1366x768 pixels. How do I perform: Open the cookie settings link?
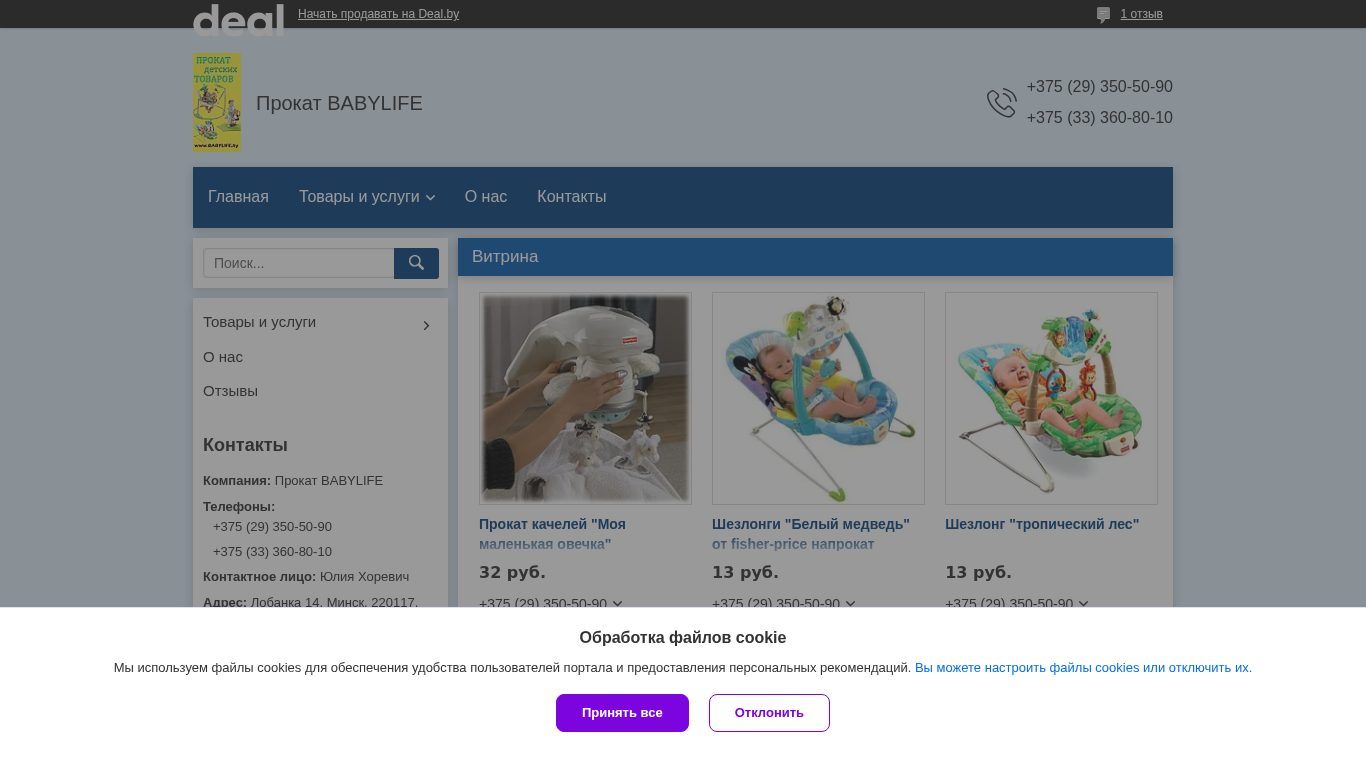pyautogui.click(x=1083, y=668)
